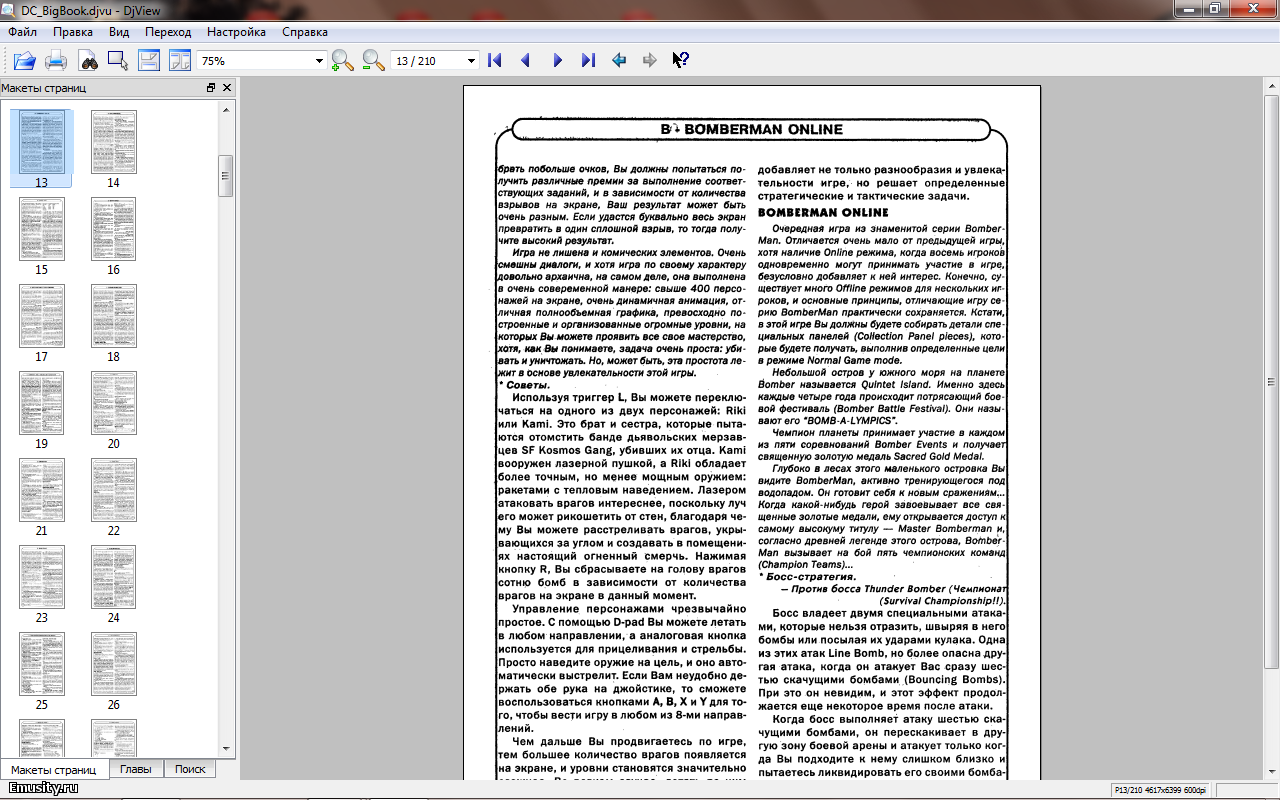Activate the rectangle Select tool icon
This screenshot has height=800, width=1280.
coord(118,61)
